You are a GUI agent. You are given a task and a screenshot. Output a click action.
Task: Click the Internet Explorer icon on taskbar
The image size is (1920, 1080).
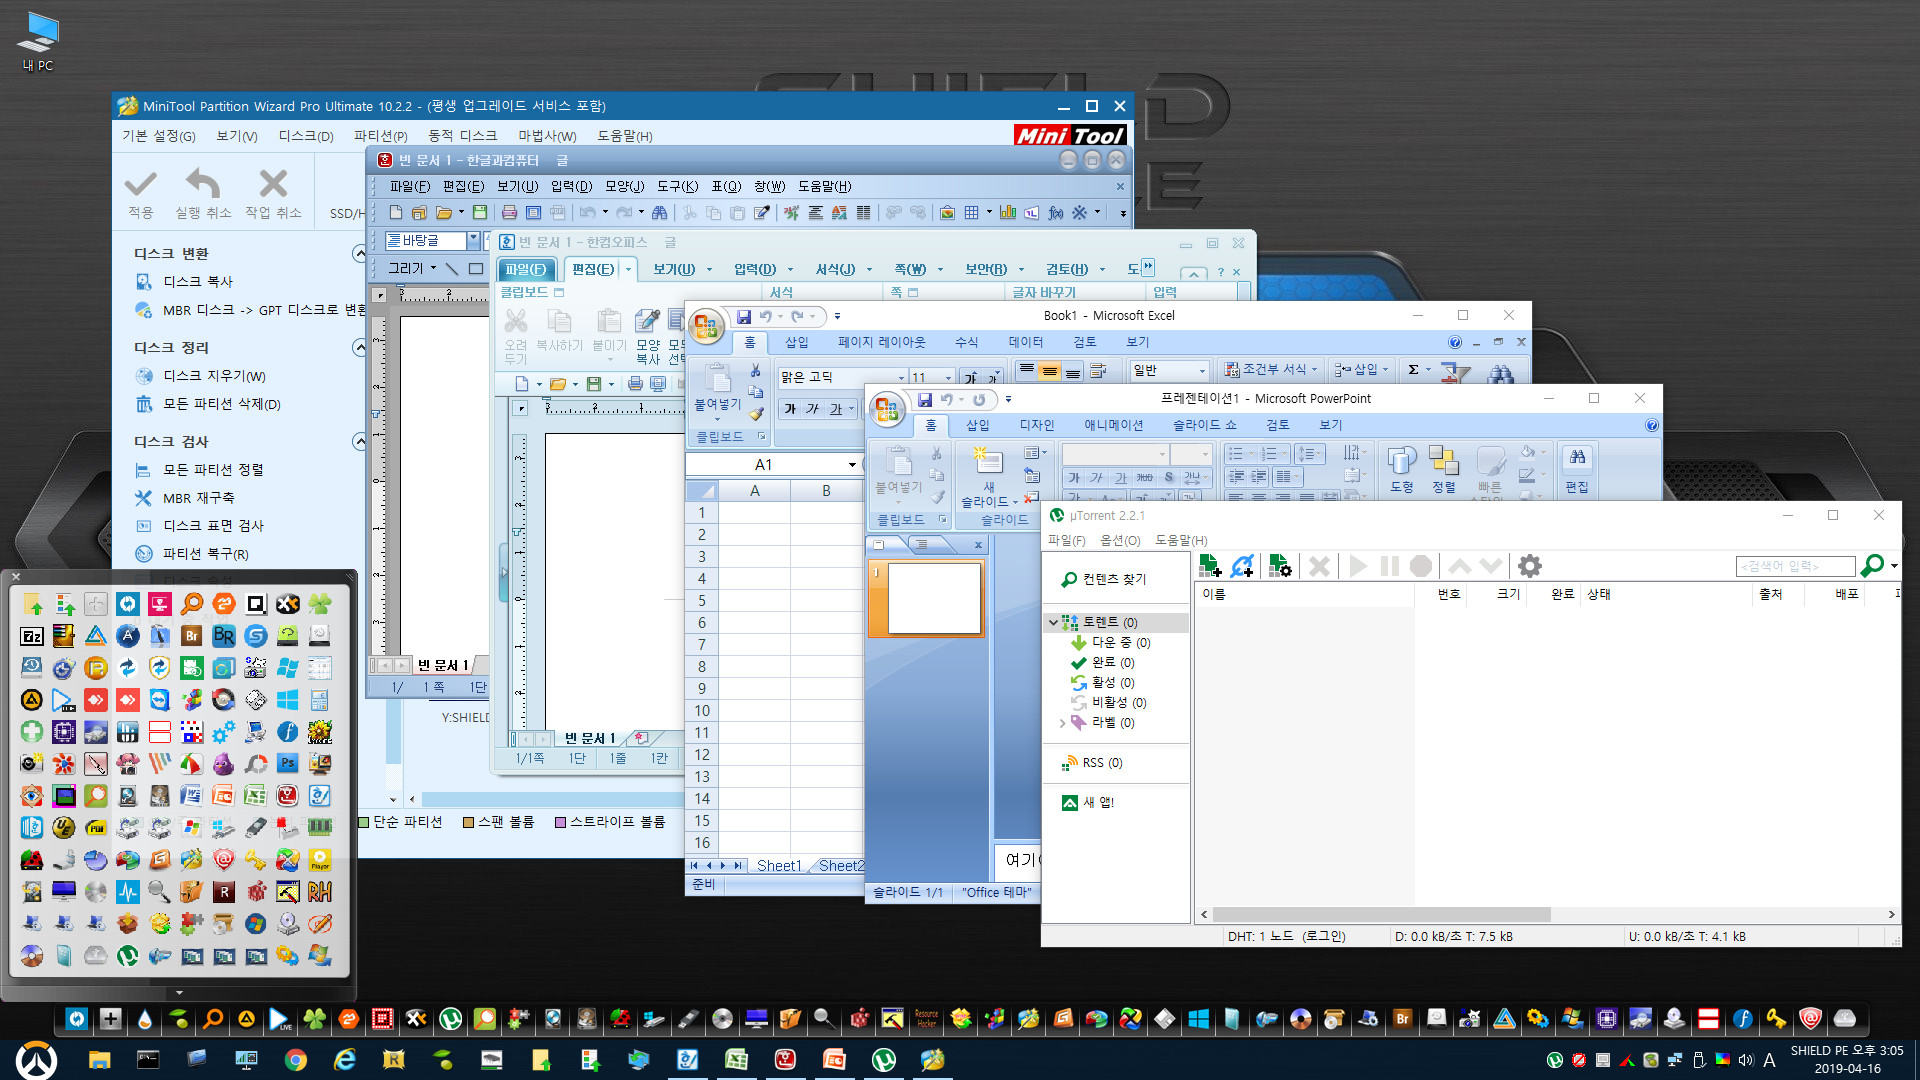coord(344,1060)
